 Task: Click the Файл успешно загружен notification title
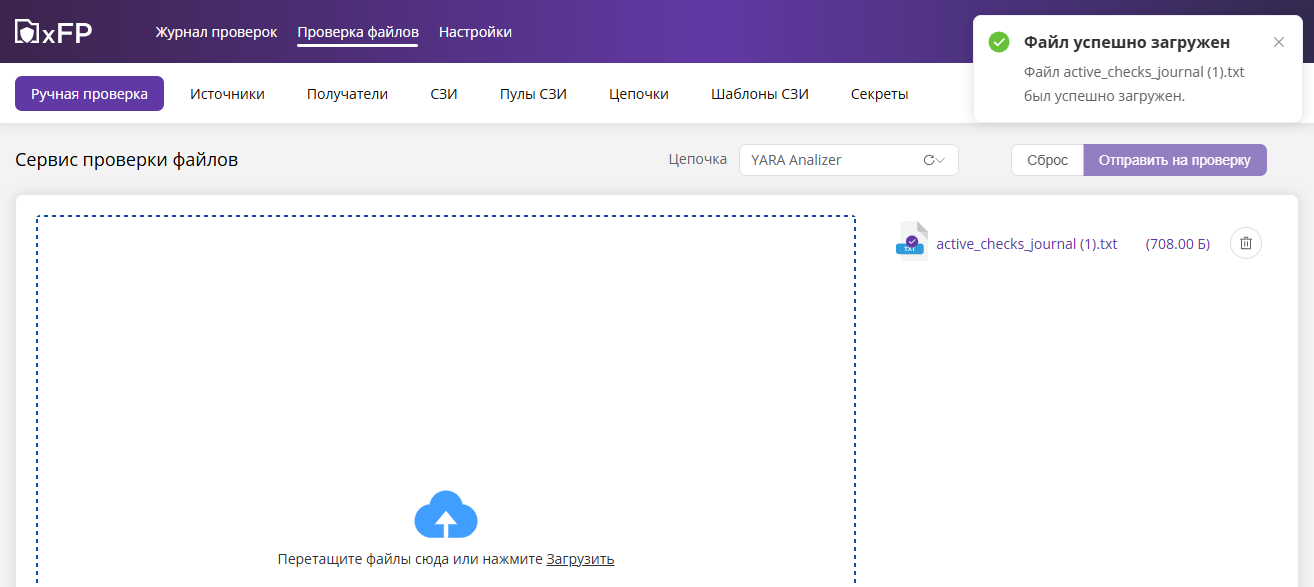1127,42
